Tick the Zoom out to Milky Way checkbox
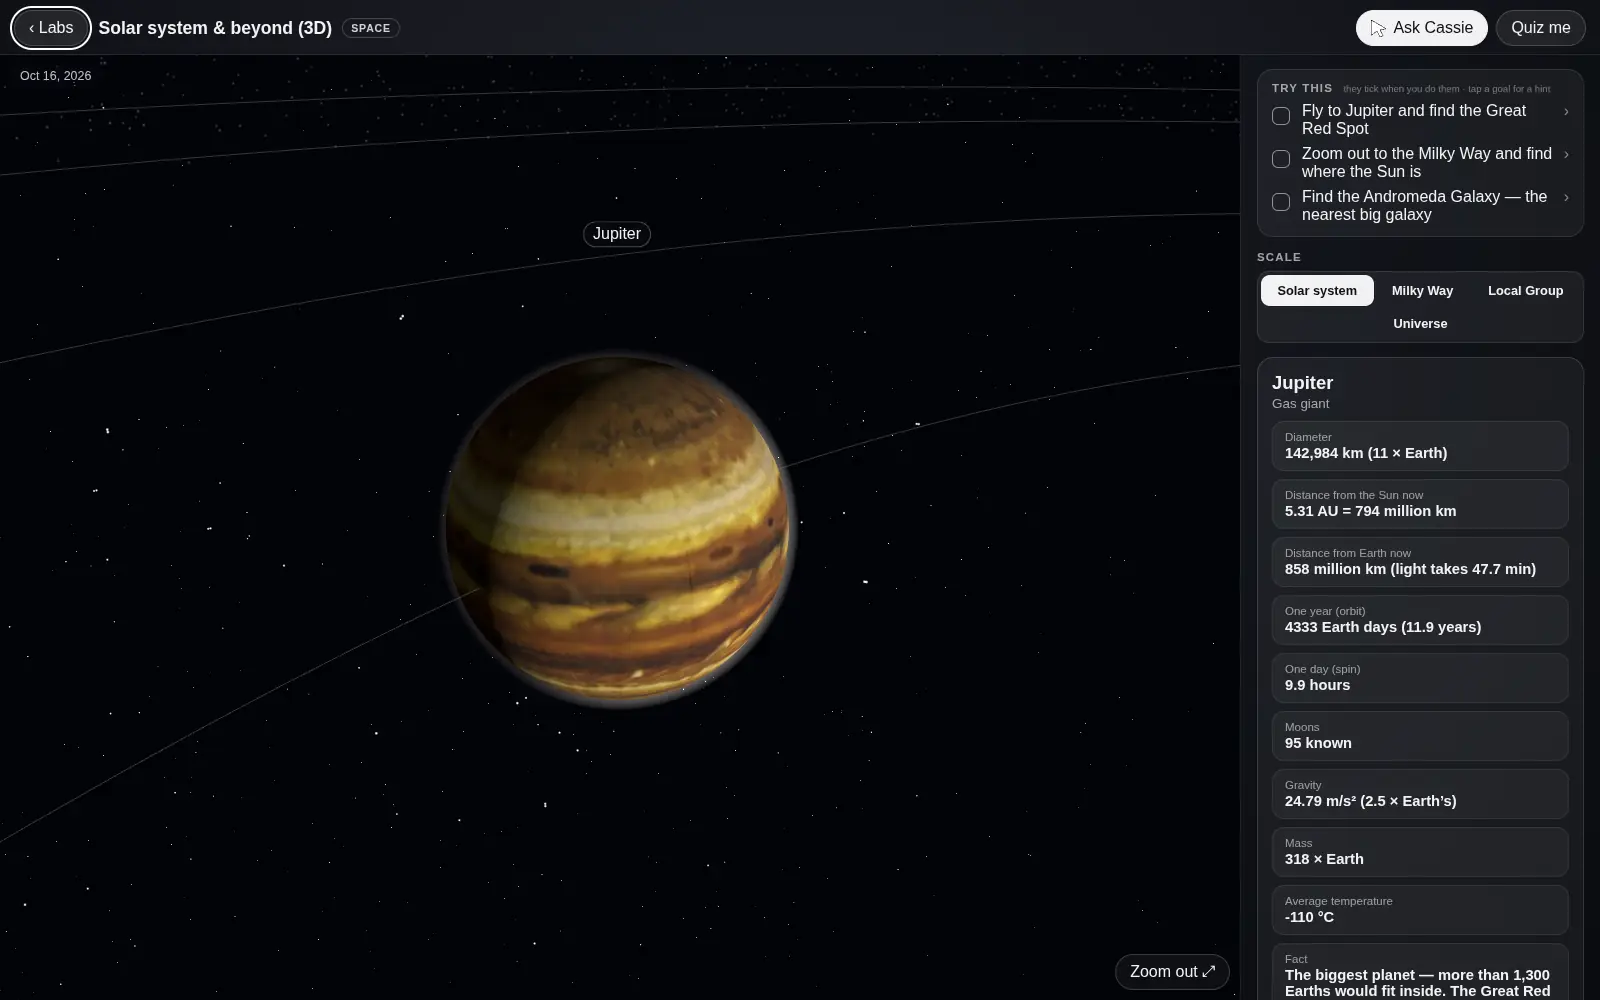This screenshot has width=1600, height=1000. pos(1281,159)
